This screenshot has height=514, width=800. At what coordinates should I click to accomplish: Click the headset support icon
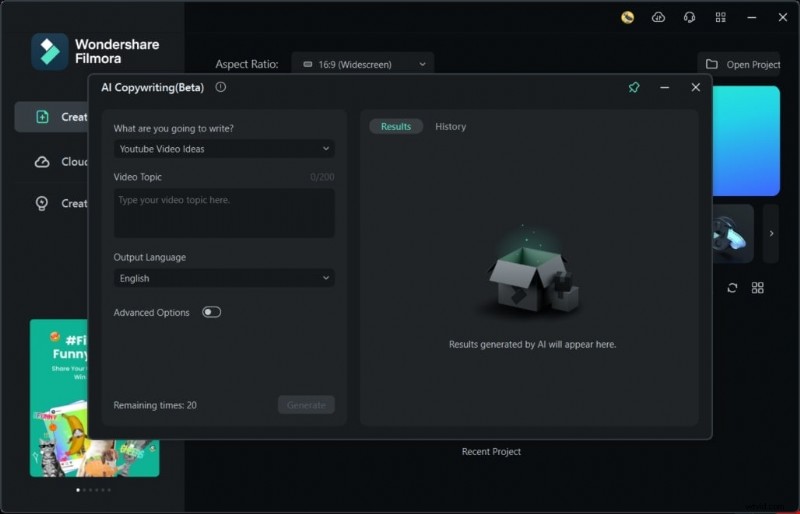[689, 17]
